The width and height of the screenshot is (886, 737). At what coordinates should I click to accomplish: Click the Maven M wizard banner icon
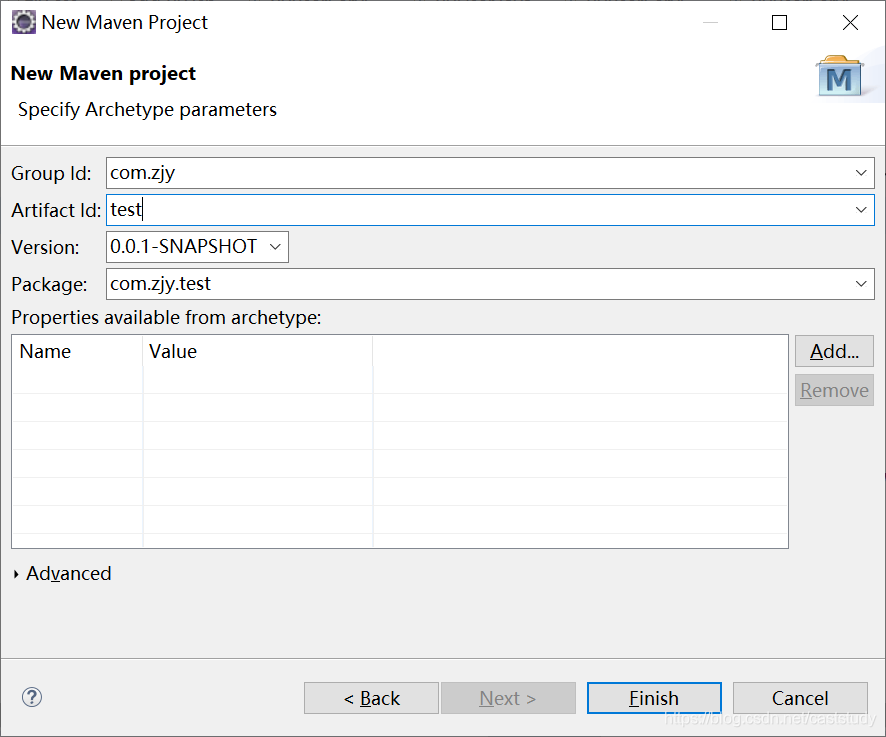click(x=840, y=76)
